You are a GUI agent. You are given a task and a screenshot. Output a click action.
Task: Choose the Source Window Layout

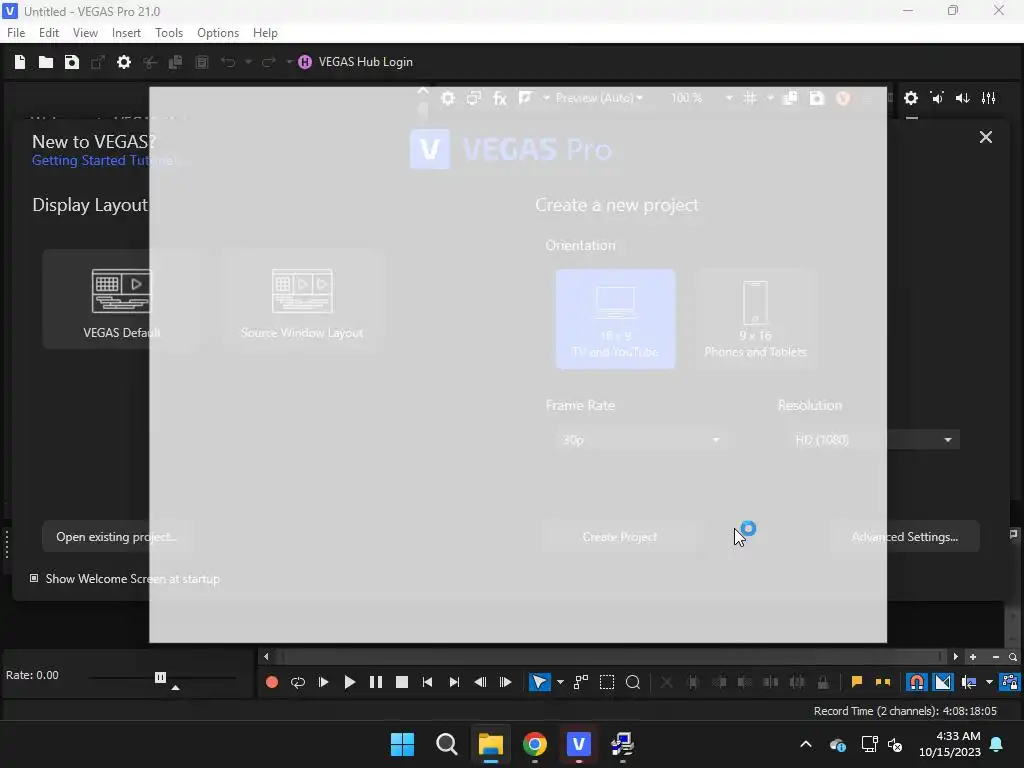coord(302,299)
